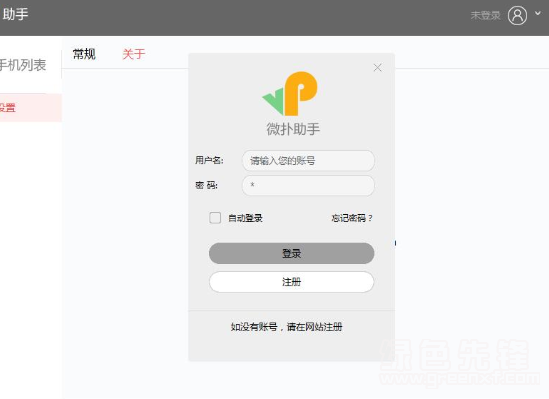Select the 设置 sidebar item
Image resolution: width=549 pixels, height=399 pixels.
click(31, 107)
